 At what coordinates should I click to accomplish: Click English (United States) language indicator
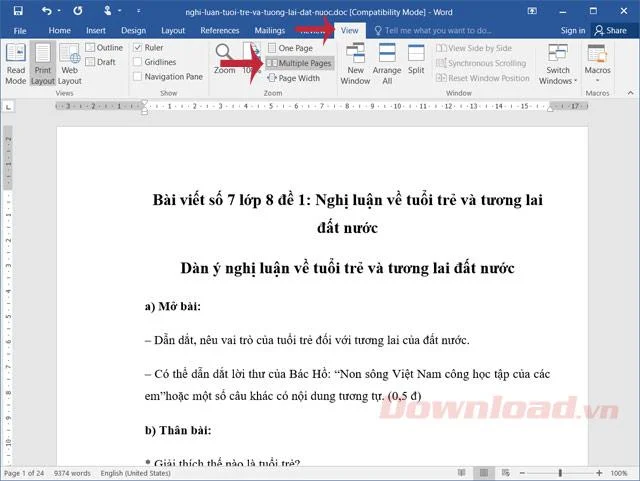coord(136,473)
